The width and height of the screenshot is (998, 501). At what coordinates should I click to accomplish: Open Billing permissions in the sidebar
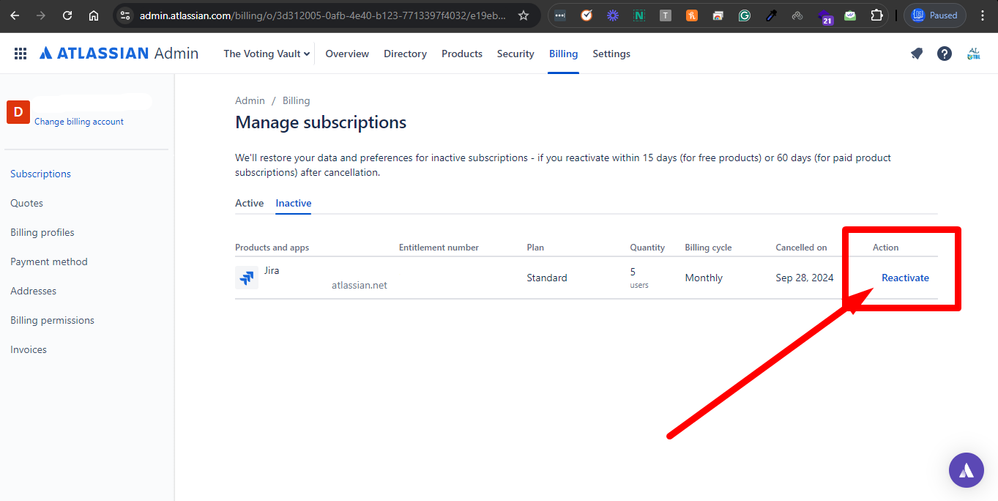(x=52, y=320)
